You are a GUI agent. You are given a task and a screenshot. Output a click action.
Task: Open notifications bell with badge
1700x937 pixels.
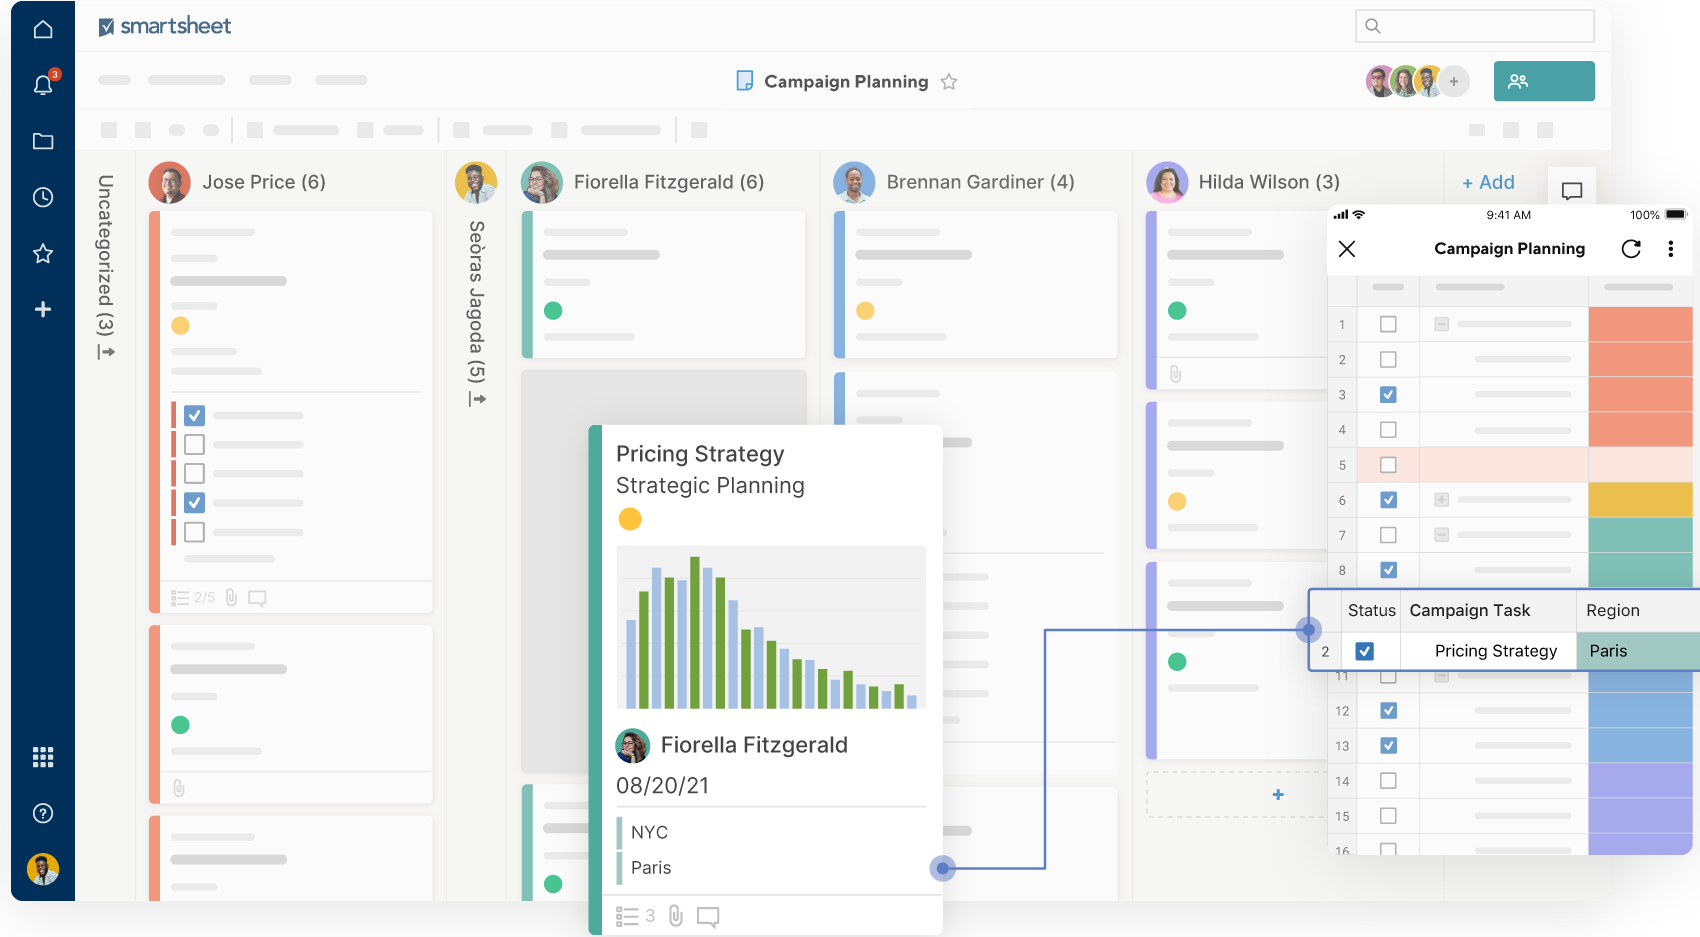pos(43,85)
